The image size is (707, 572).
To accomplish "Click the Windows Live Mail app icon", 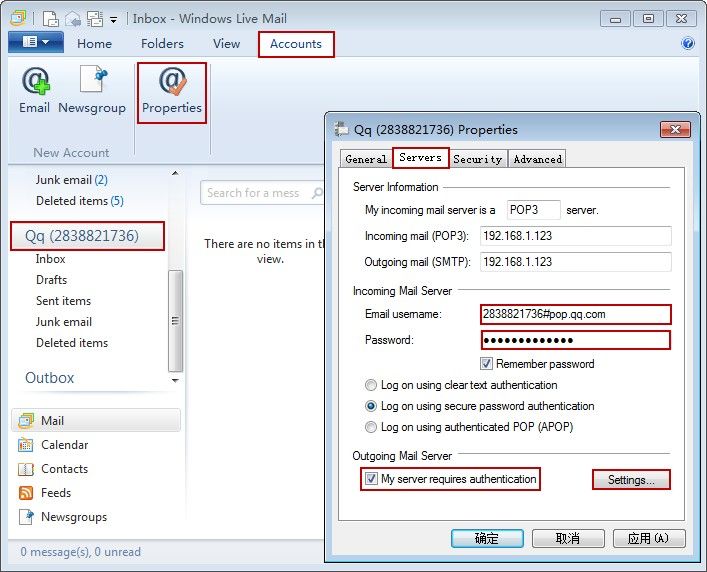I will (x=18, y=18).
